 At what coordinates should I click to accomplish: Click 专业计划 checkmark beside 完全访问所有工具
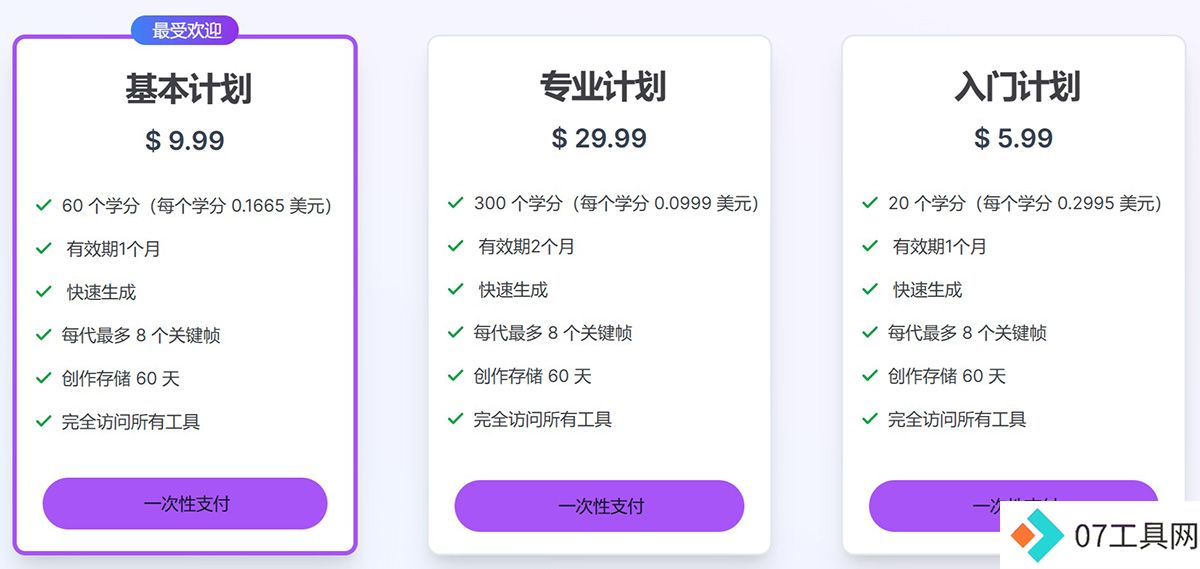tap(455, 419)
